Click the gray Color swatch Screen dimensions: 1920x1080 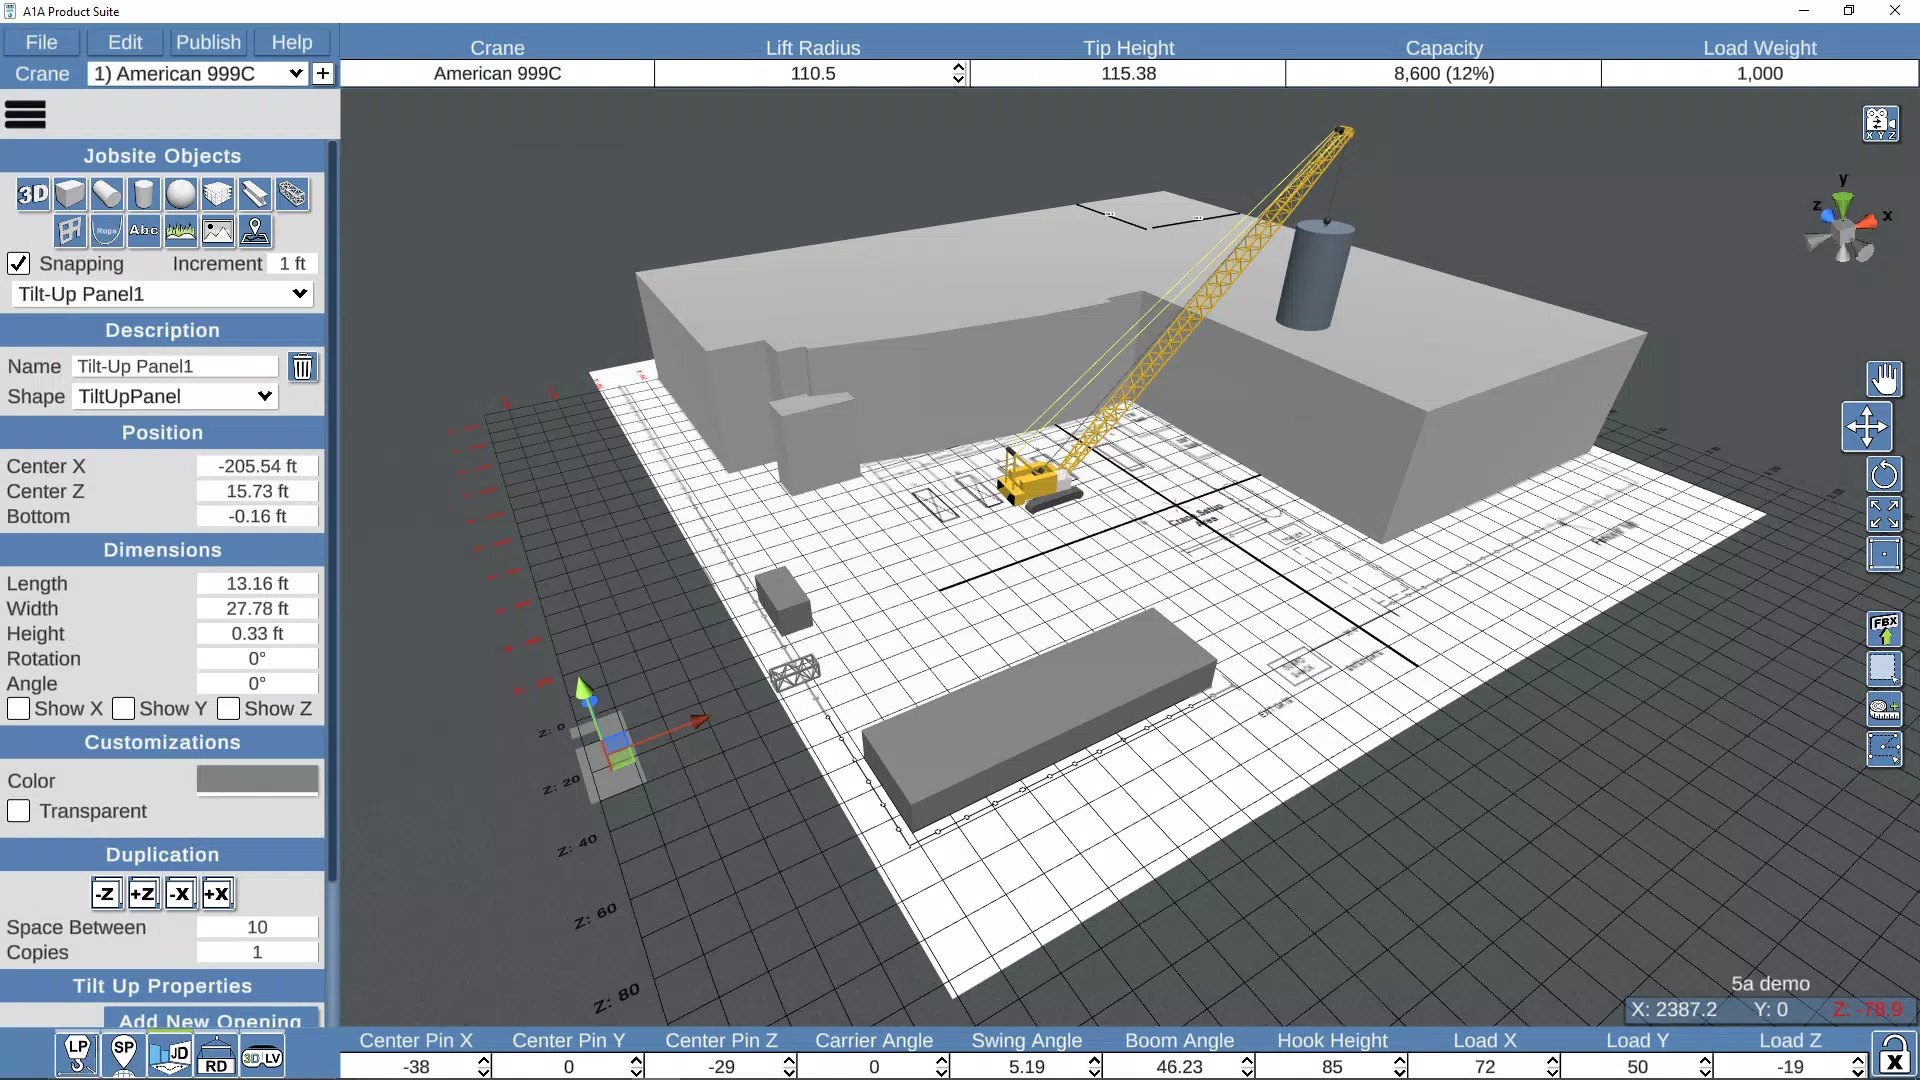(257, 779)
